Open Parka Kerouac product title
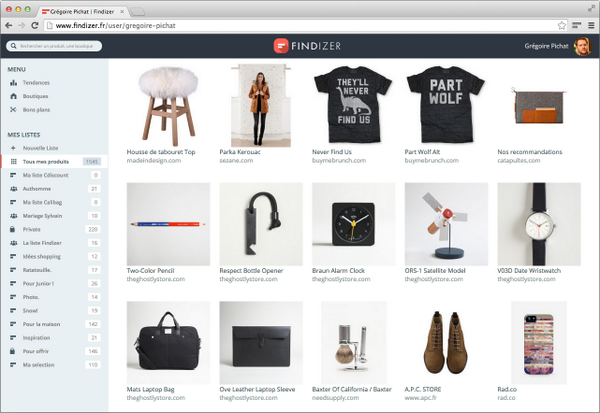600x413 pixels. (x=240, y=152)
